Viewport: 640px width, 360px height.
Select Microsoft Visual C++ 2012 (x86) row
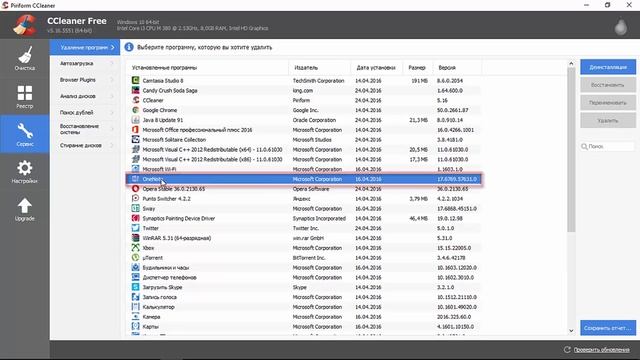coord(304,159)
